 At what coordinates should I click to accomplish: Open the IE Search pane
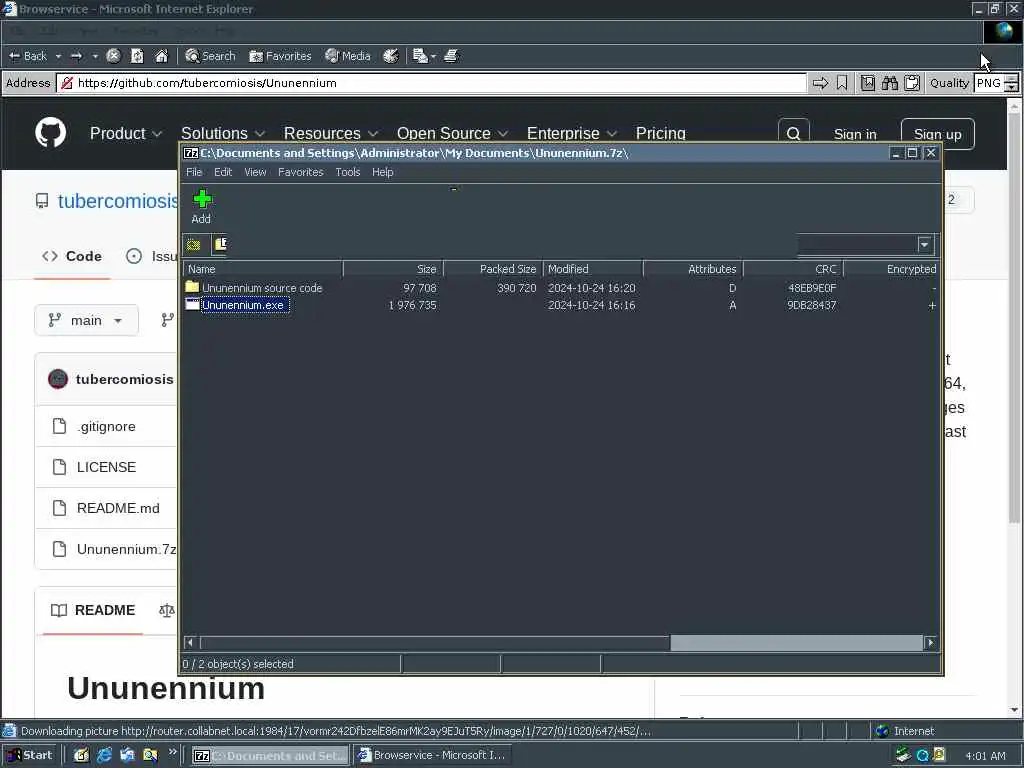tap(210, 56)
